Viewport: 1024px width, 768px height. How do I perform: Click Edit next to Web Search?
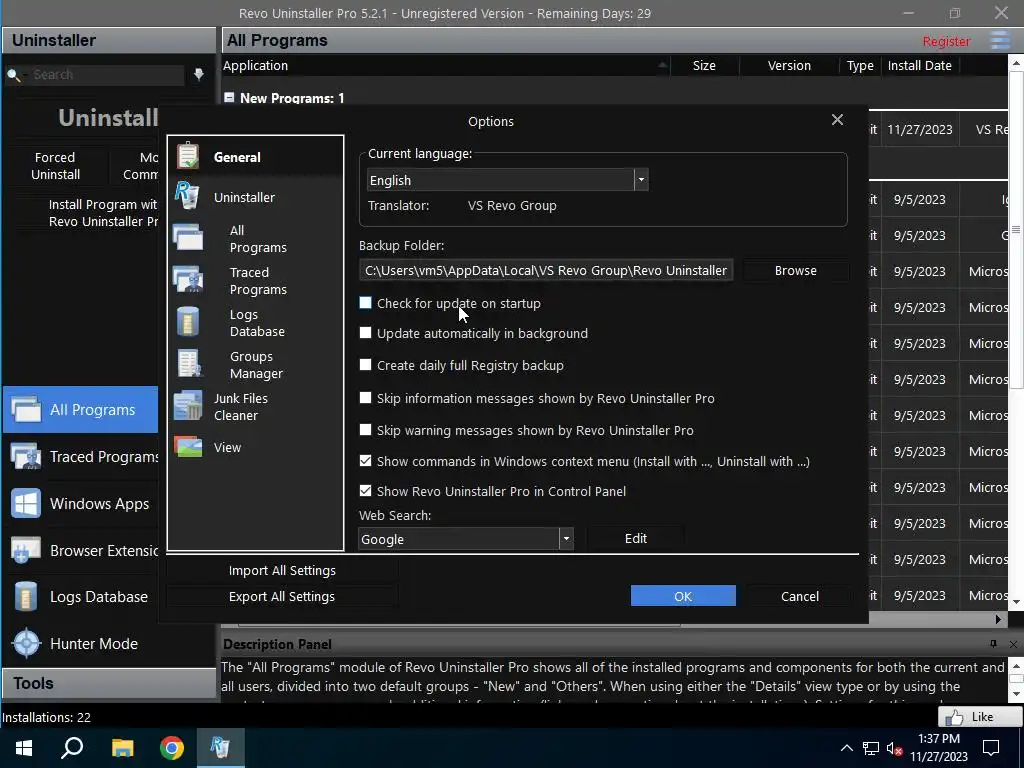pos(635,538)
